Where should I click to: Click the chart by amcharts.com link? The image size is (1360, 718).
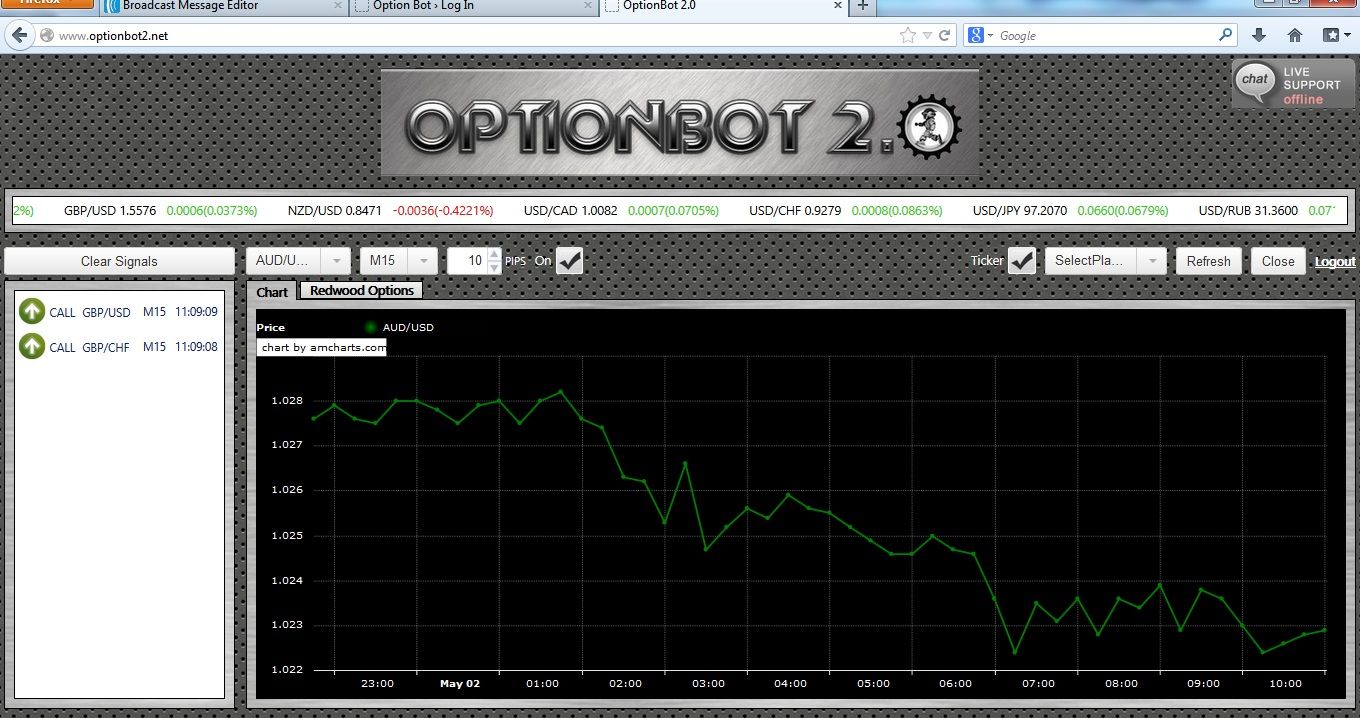322,347
